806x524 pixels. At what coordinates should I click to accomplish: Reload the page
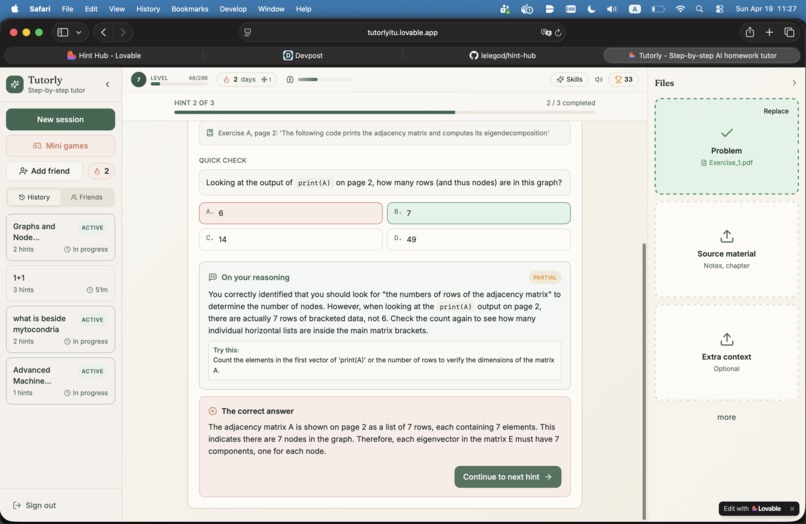point(558,32)
